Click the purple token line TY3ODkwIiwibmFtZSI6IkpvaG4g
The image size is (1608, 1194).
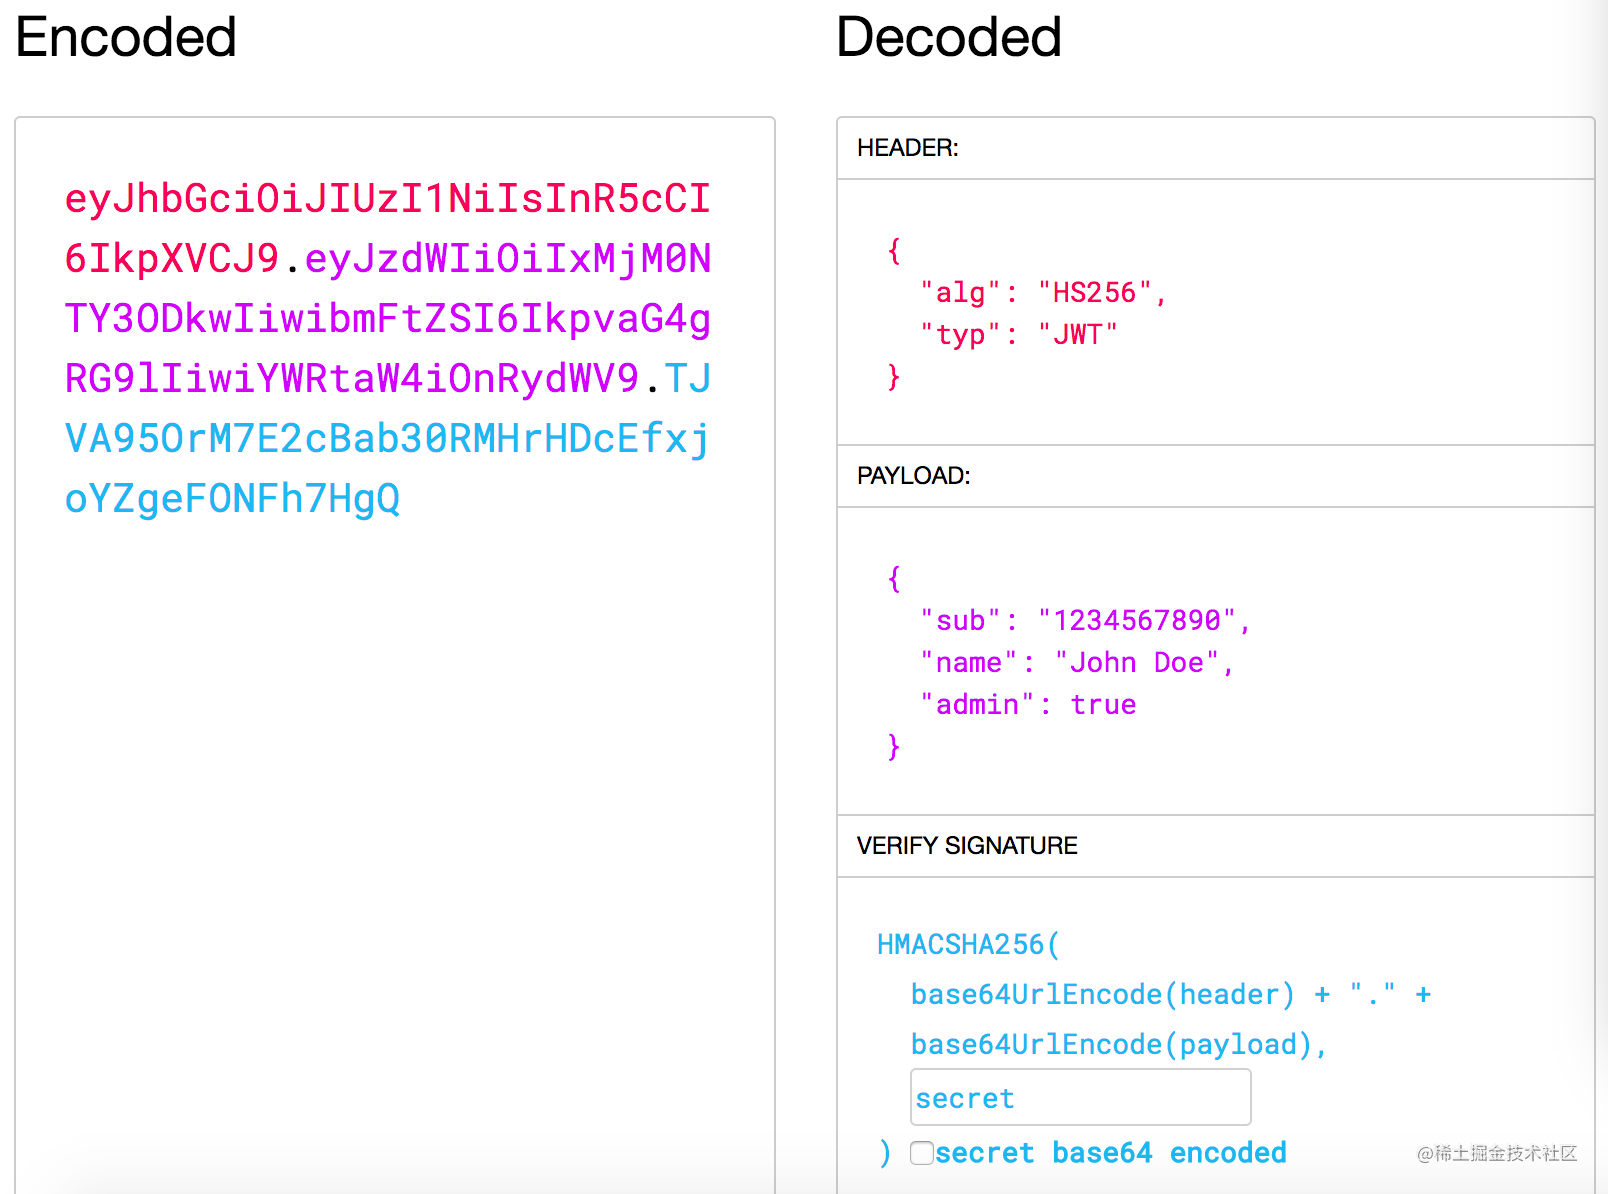388,319
